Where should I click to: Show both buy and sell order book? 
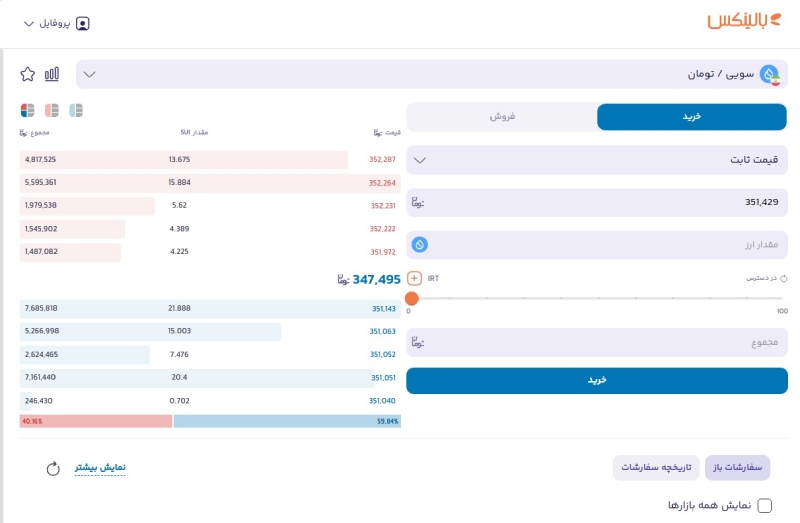tap(28, 110)
